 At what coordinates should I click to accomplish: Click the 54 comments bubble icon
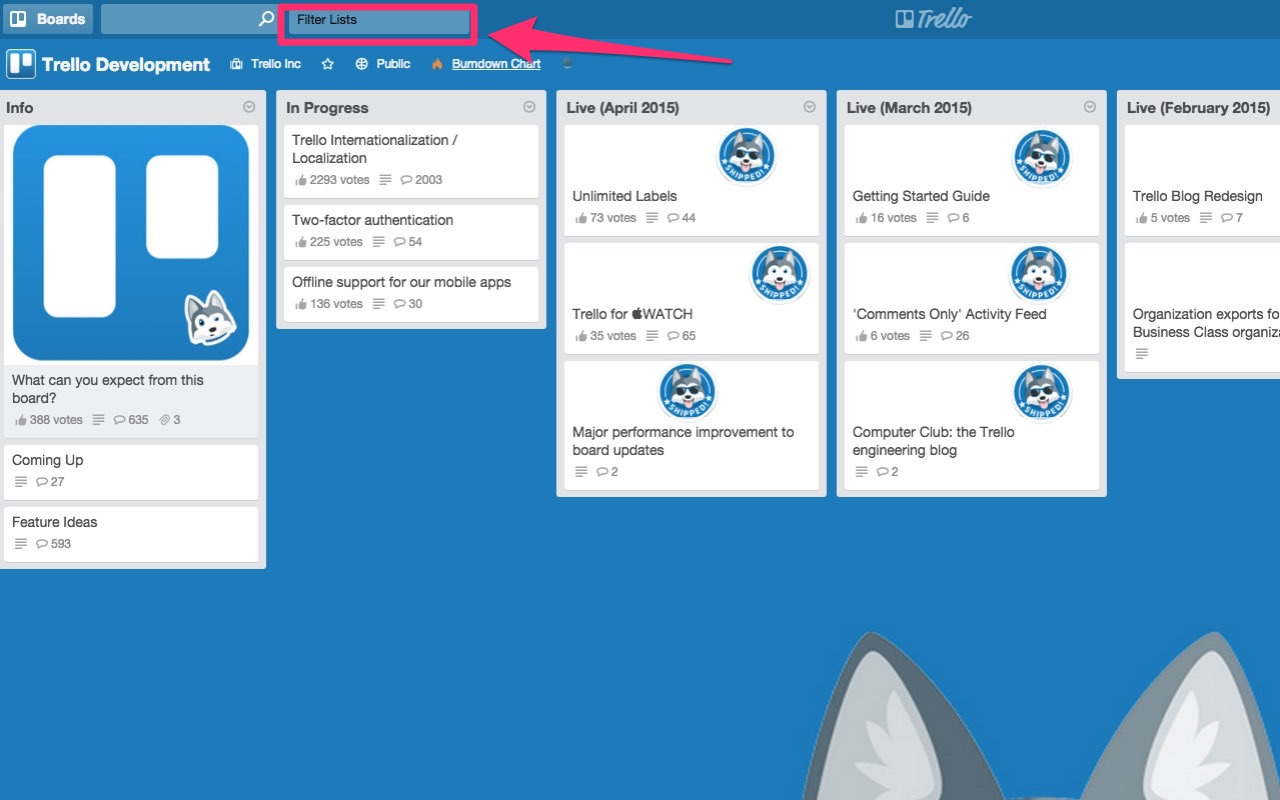click(x=400, y=242)
